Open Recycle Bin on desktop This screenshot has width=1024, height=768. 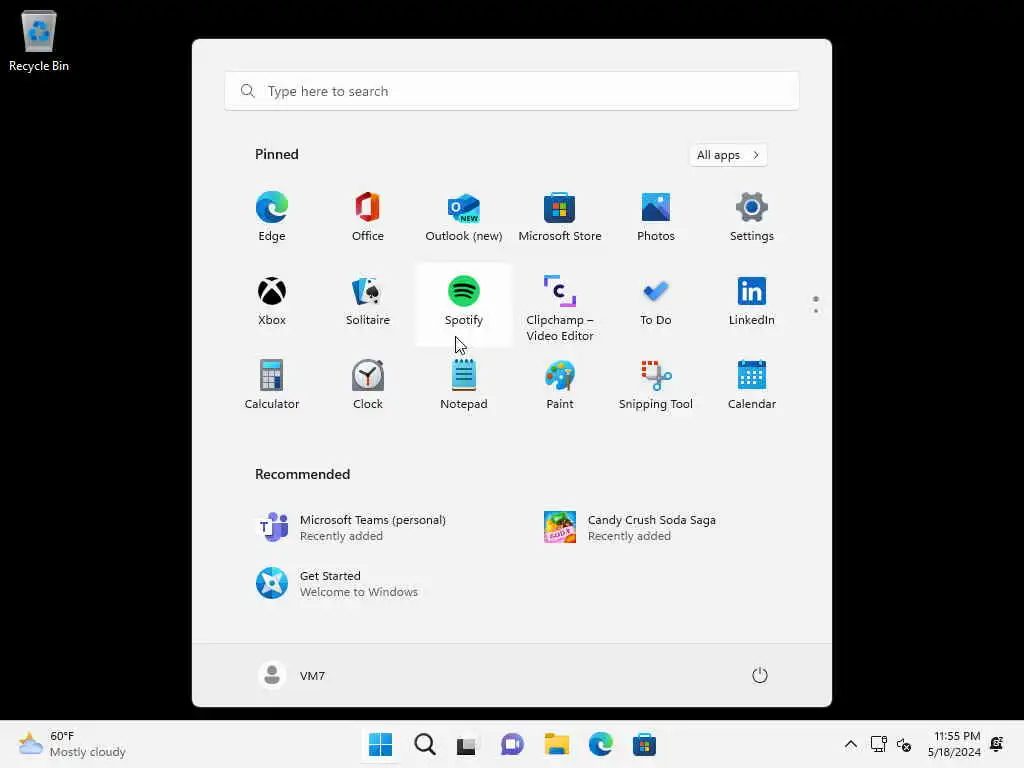pos(39,40)
